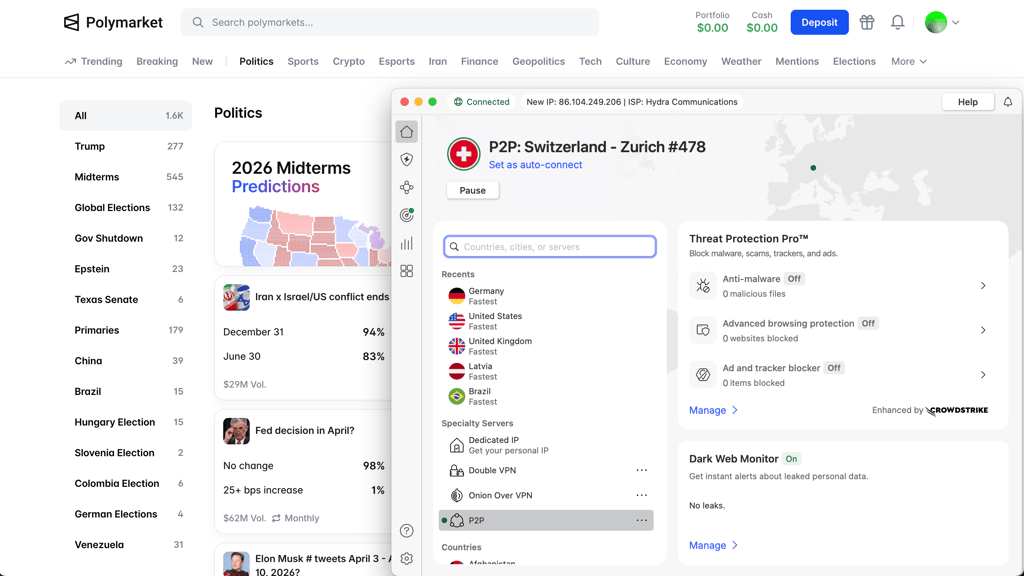Open Meshnet icon in NordVPN sidebar
The height and width of the screenshot is (576, 1024).
tap(406, 187)
